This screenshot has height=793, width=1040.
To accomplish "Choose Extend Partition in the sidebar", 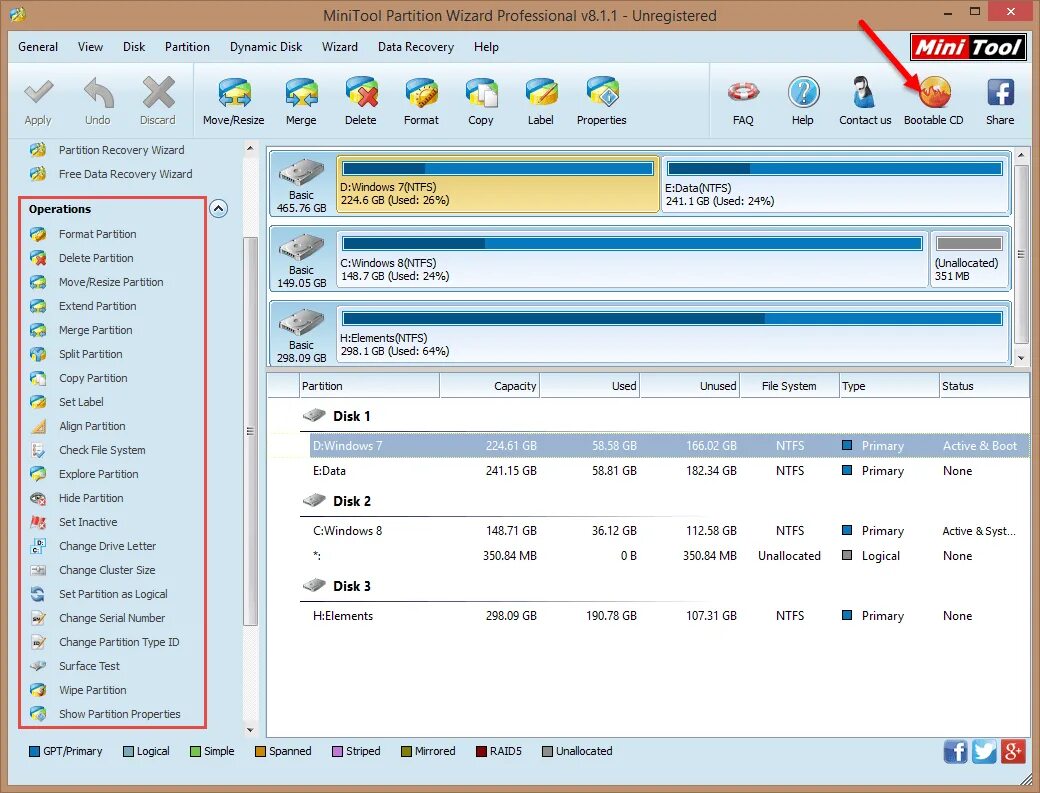I will [x=98, y=306].
